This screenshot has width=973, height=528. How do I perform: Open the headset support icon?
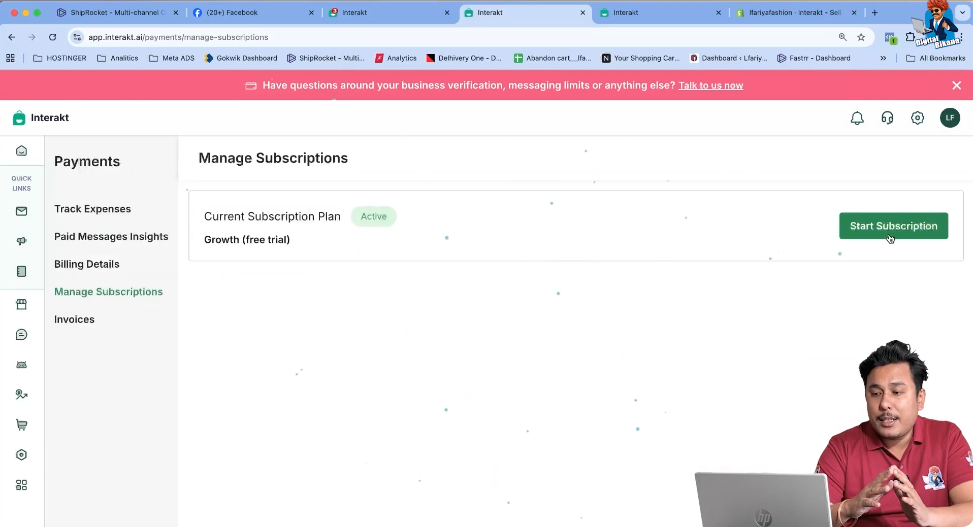(887, 118)
